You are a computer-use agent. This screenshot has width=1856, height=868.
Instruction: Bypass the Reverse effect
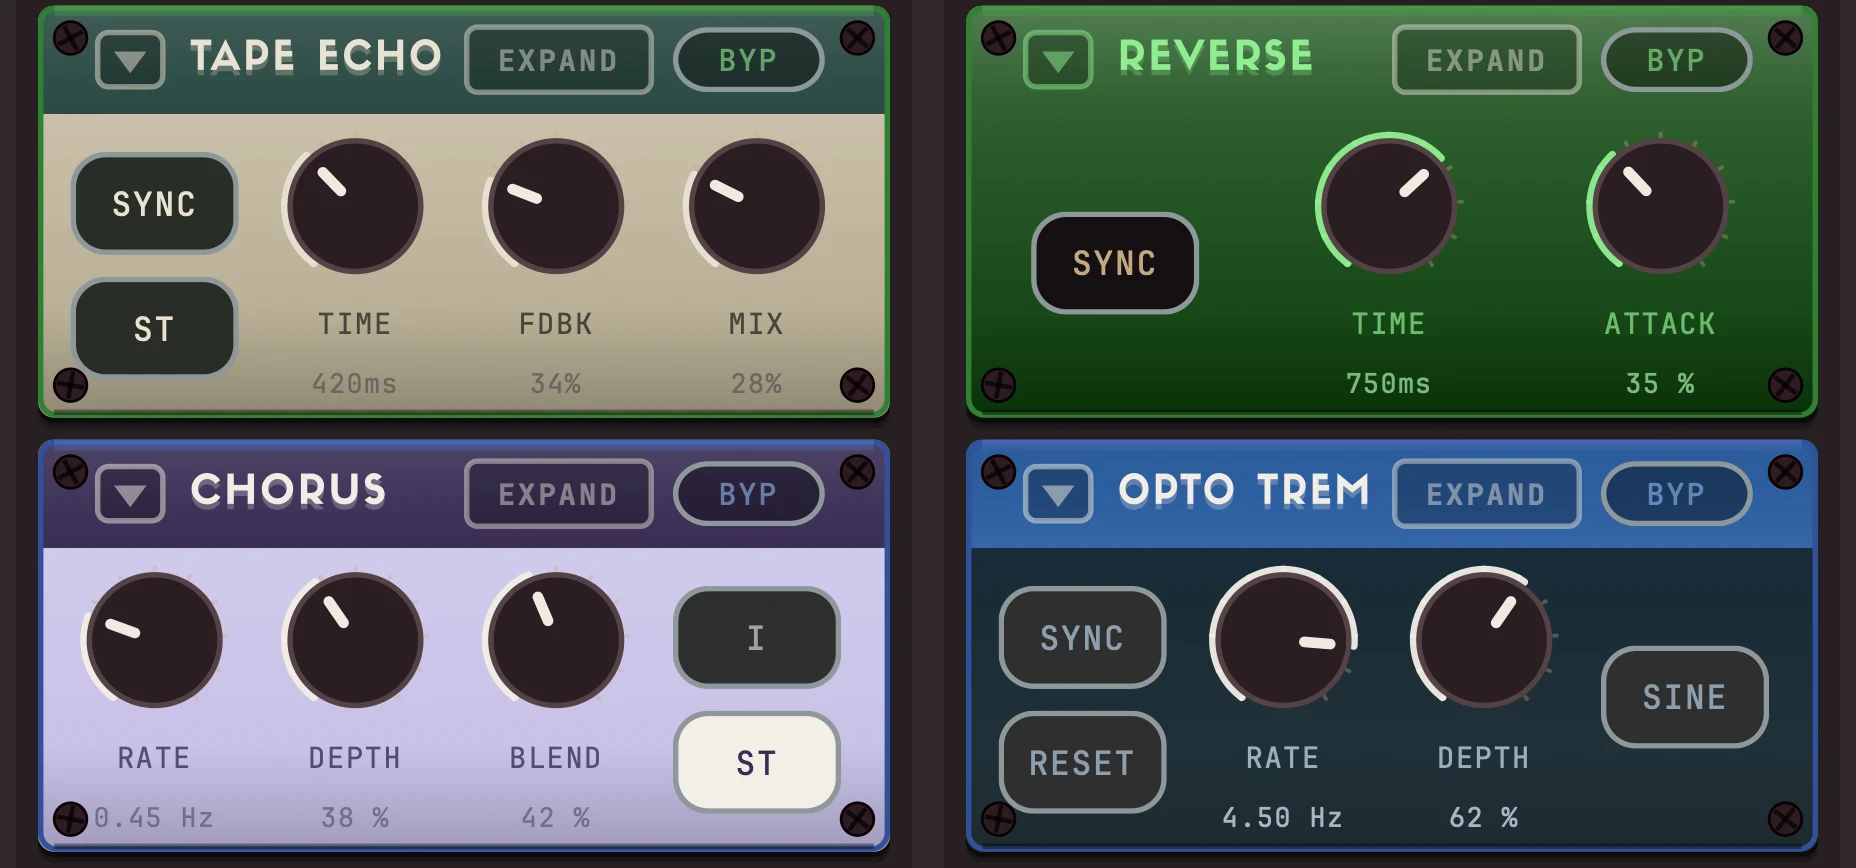point(1677,60)
